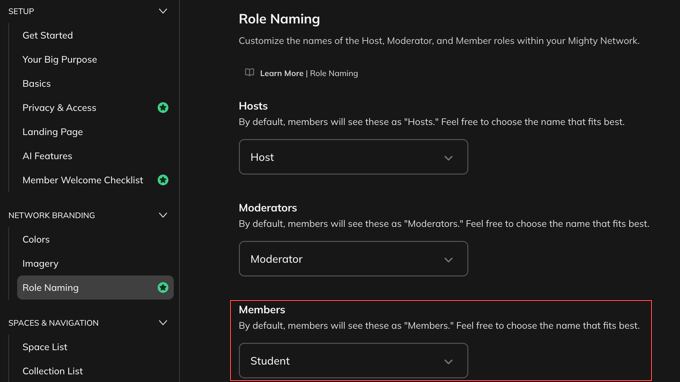Click the NETWORK BRANDING section header

tap(52, 215)
